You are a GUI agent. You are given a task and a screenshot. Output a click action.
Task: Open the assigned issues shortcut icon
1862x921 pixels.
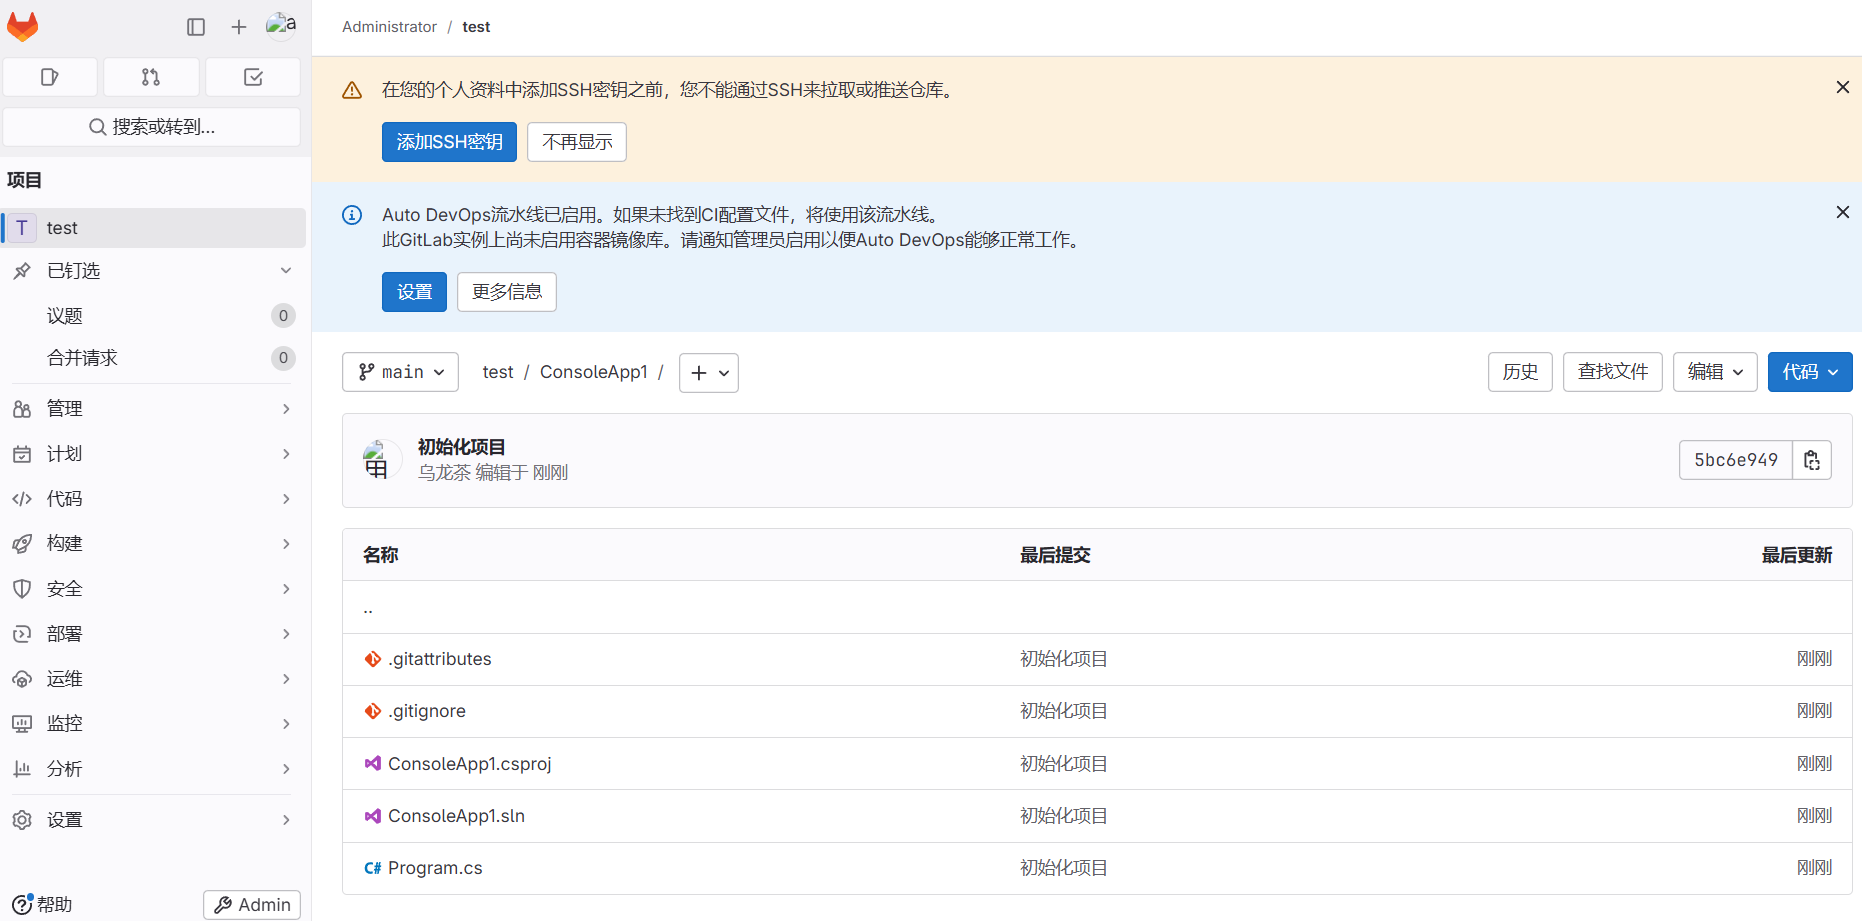[50, 77]
